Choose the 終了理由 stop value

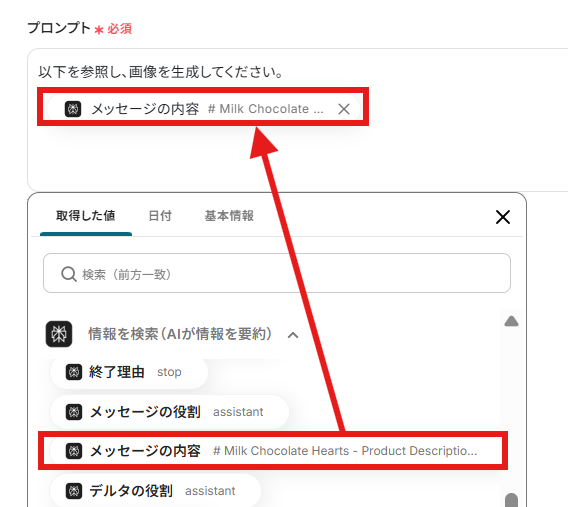[129, 372]
